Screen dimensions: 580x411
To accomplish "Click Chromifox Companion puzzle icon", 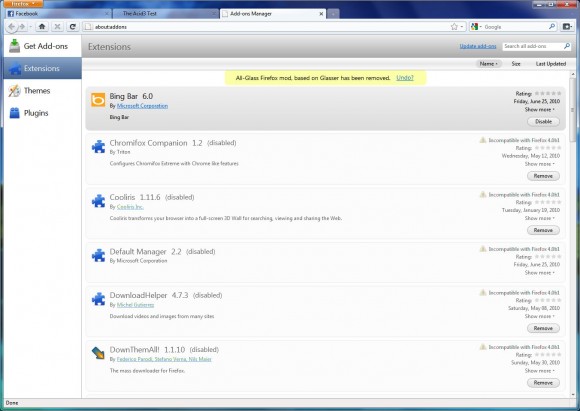I will pyautogui.click(x=98, y=147).
